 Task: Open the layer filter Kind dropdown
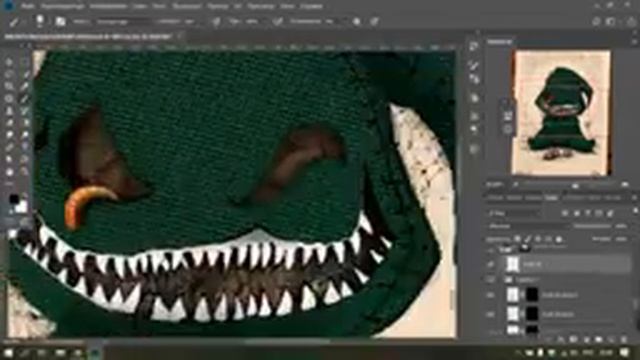pyautogui.click(x=514, y=213)
